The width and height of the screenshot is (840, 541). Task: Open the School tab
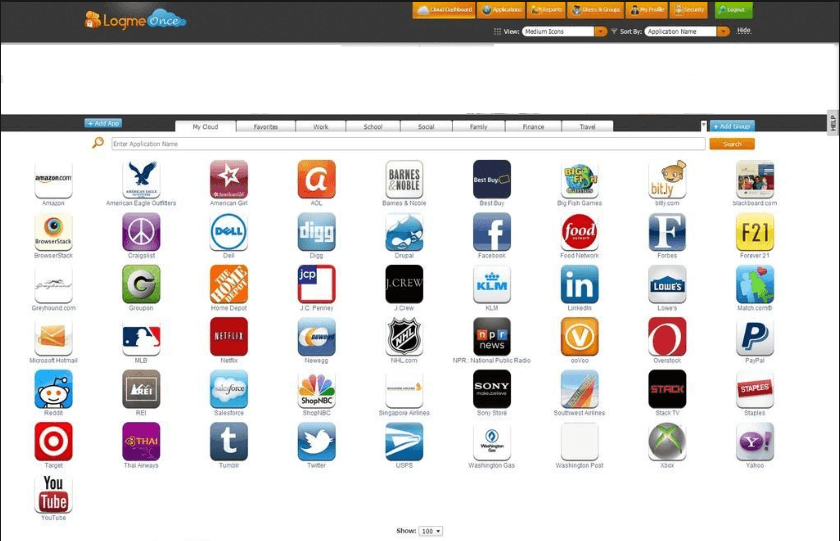click(373, 127)
